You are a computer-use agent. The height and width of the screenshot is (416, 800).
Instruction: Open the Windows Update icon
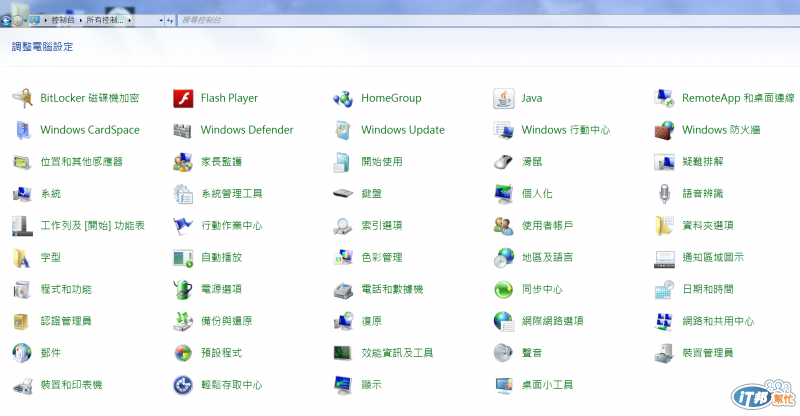(x=343, y=130)
